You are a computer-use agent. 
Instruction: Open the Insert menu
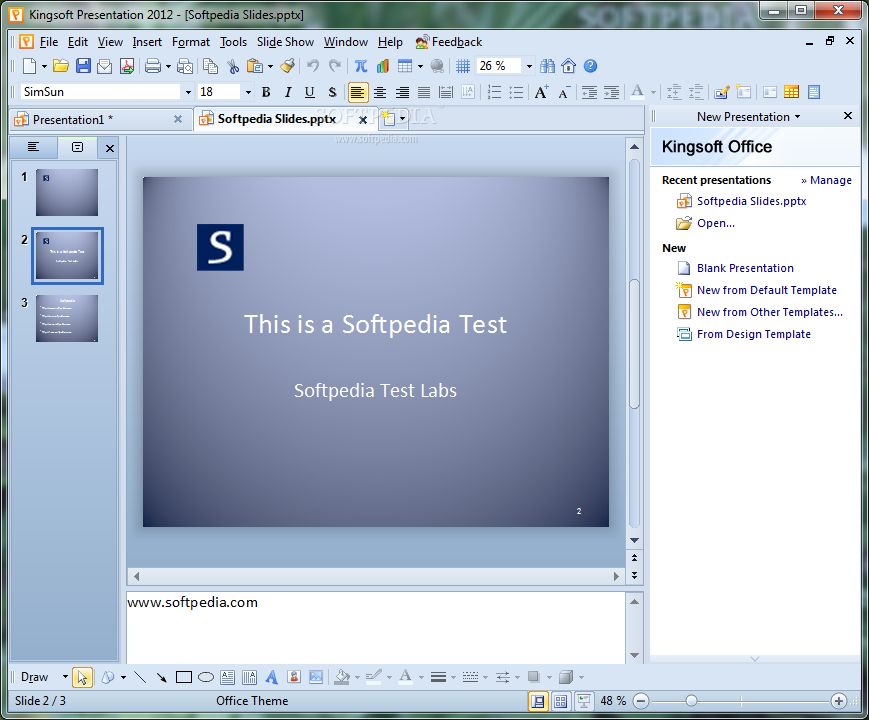pos(147,42)
